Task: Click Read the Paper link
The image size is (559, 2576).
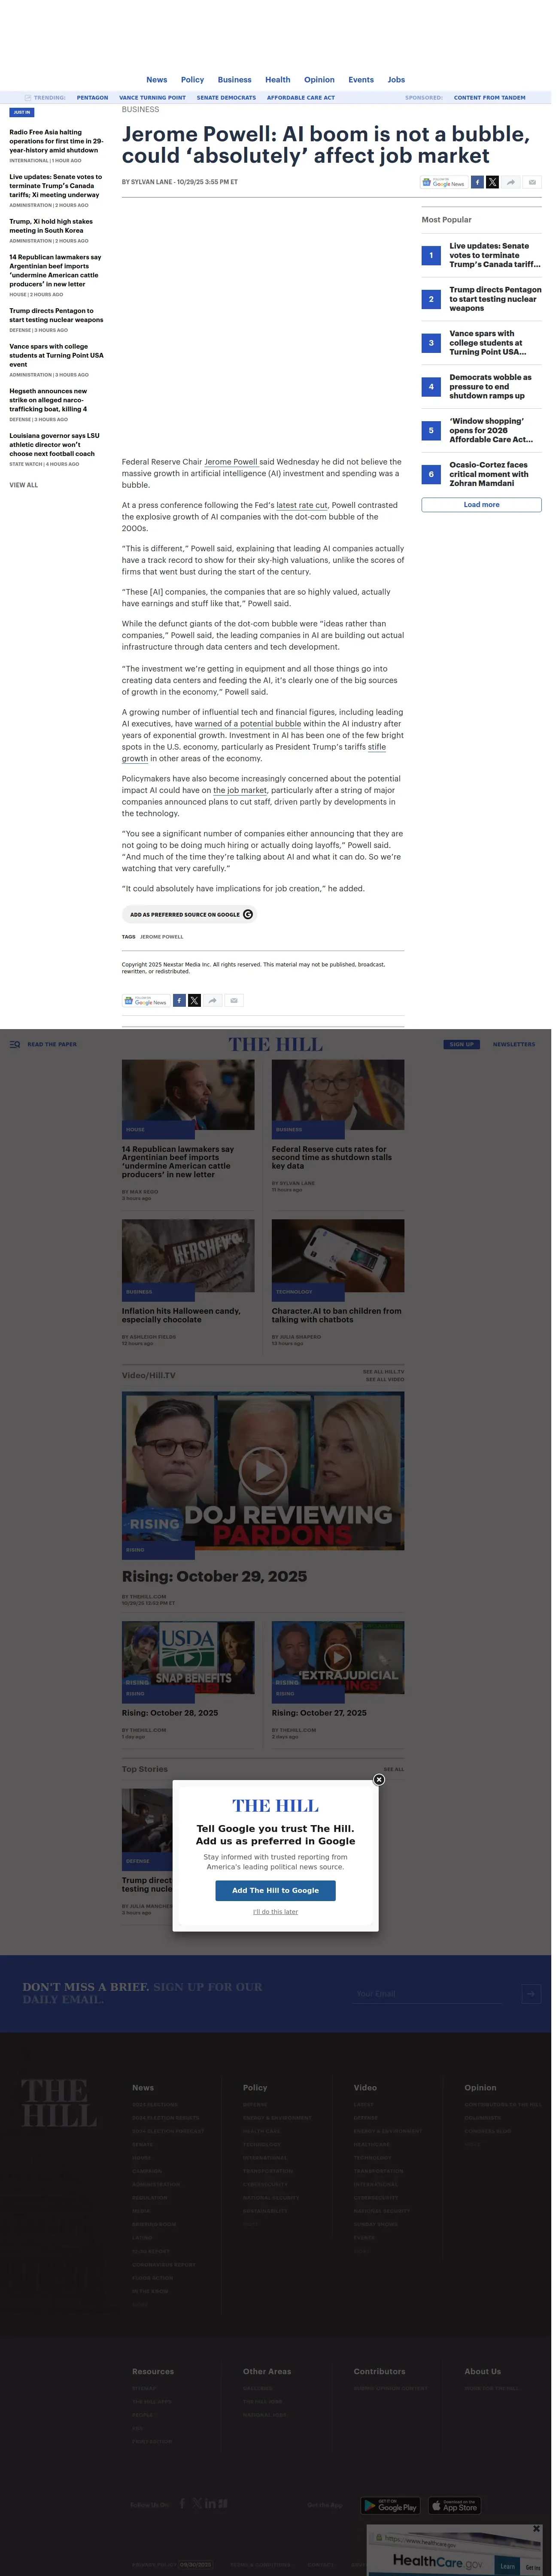Action: coord(52,1044)
